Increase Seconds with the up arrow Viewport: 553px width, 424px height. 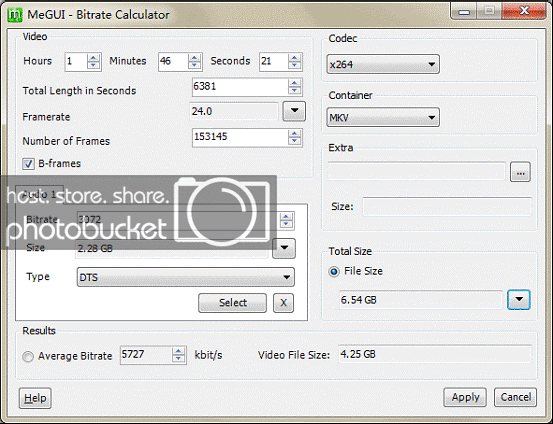294,58
